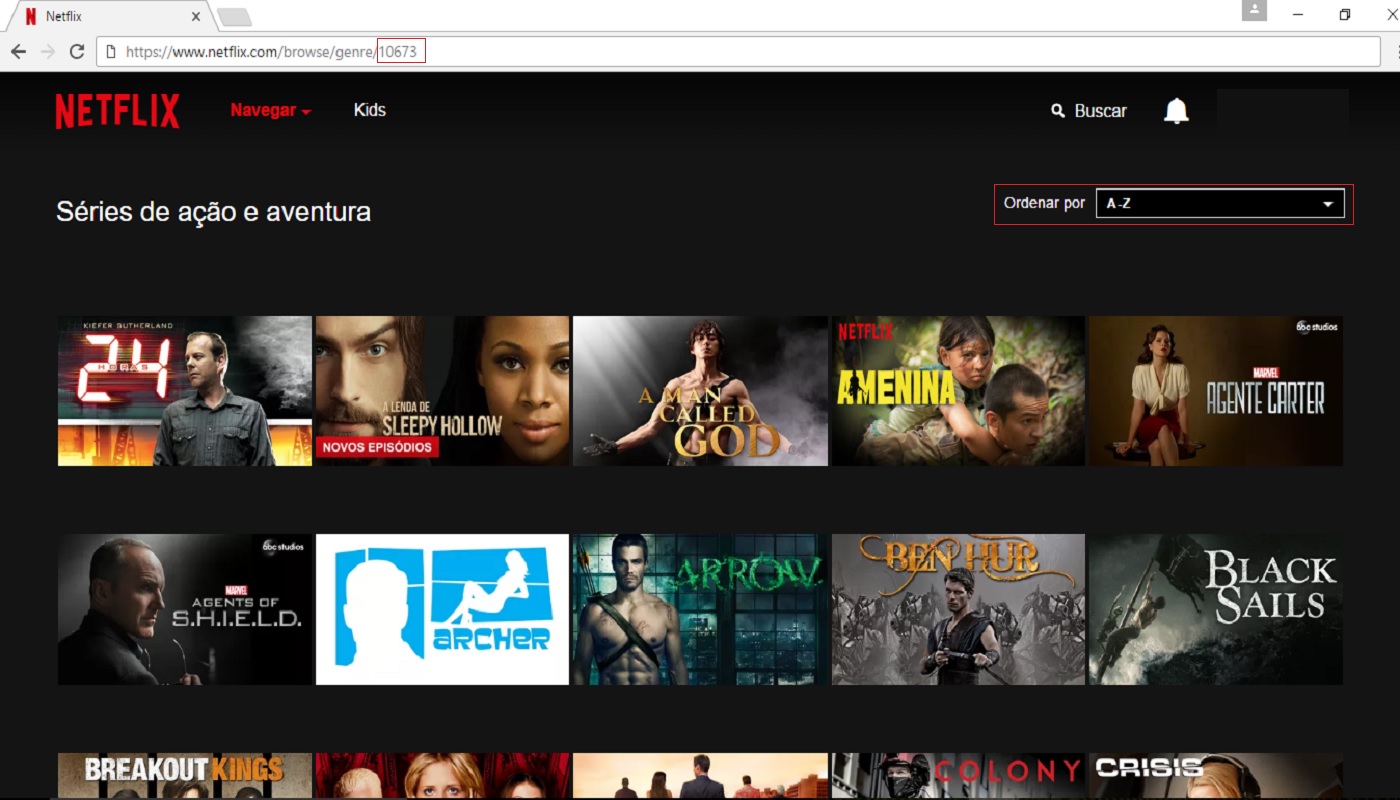Open the A Menina thumbnail
The width and height of the screenshot is (1400, 800).
pyautogui.click(x=958, y=391)
